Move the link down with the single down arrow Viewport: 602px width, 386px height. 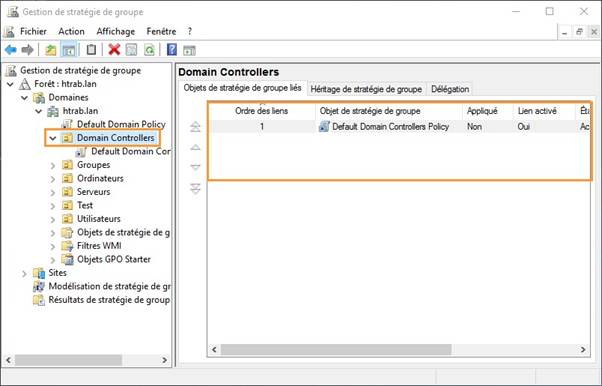pos(195,167)
